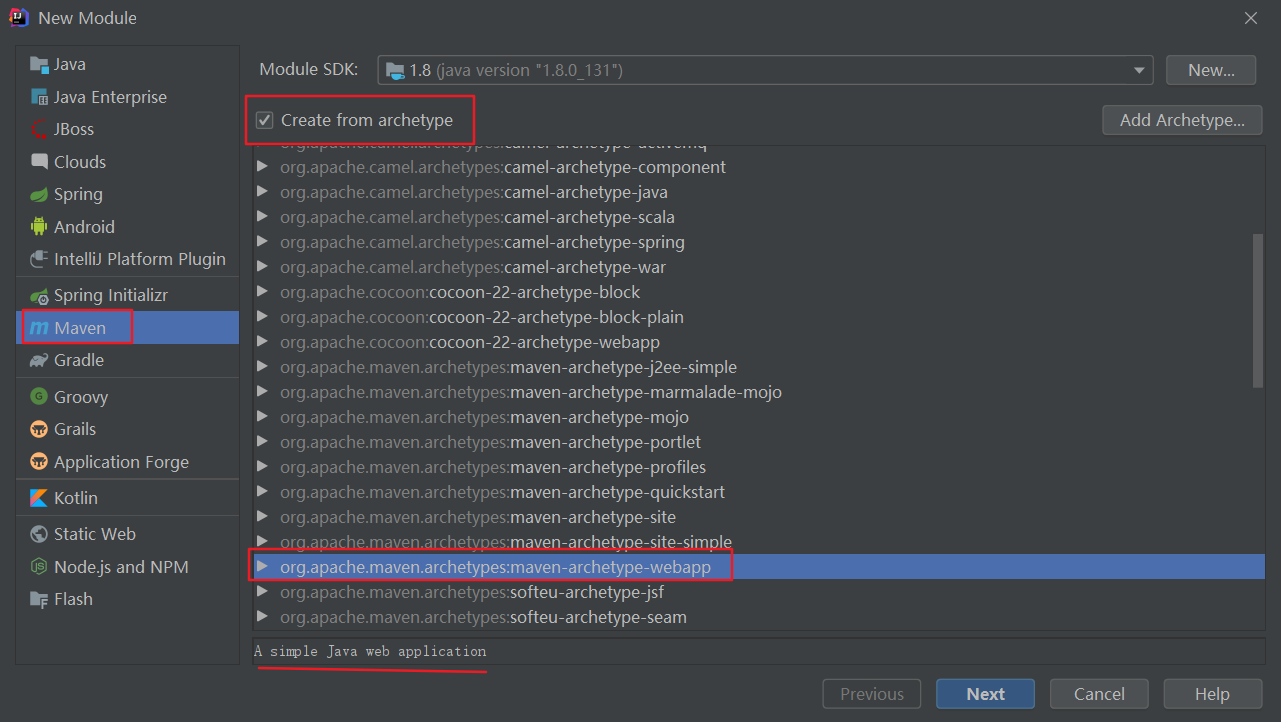
Task: Select Node.js and NPM module type
Action: [x=128, y=567]
